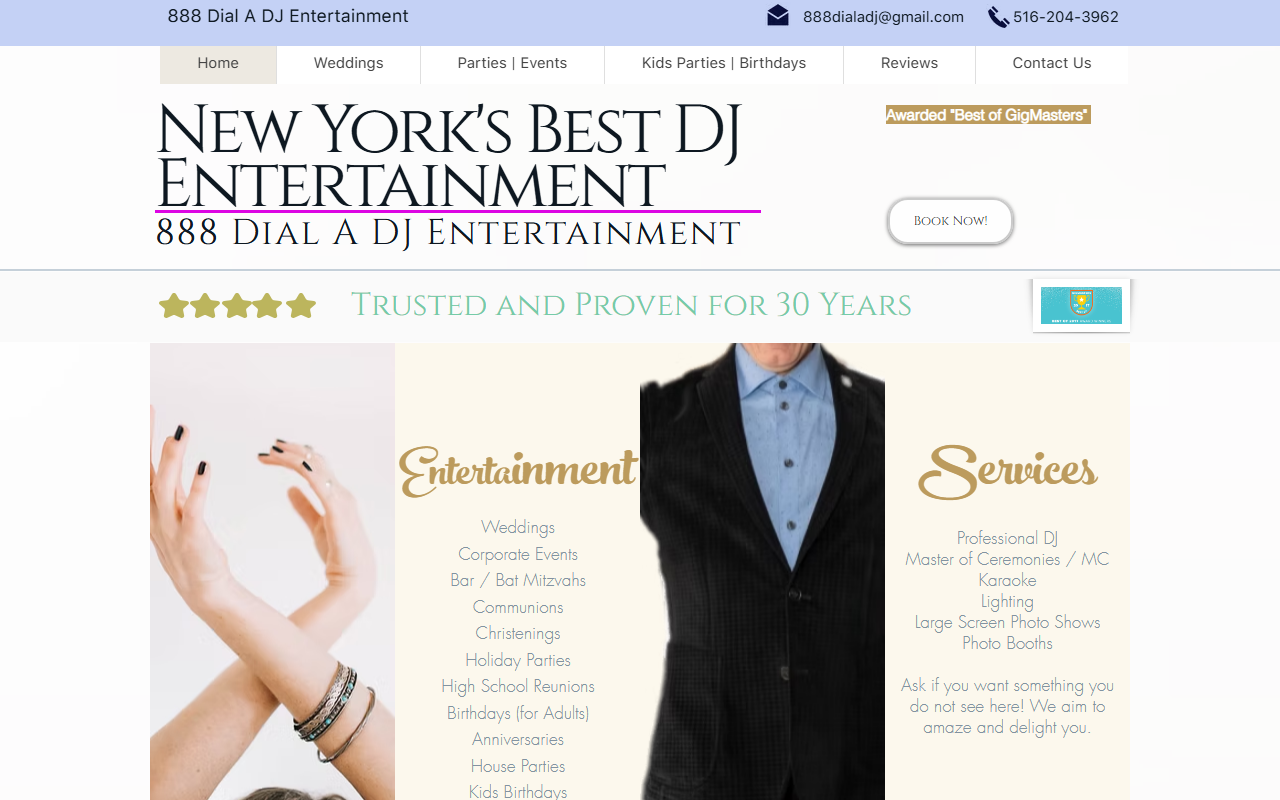
Task: Click Large Screen Photo Shows entry
Action: [1007, 622]
